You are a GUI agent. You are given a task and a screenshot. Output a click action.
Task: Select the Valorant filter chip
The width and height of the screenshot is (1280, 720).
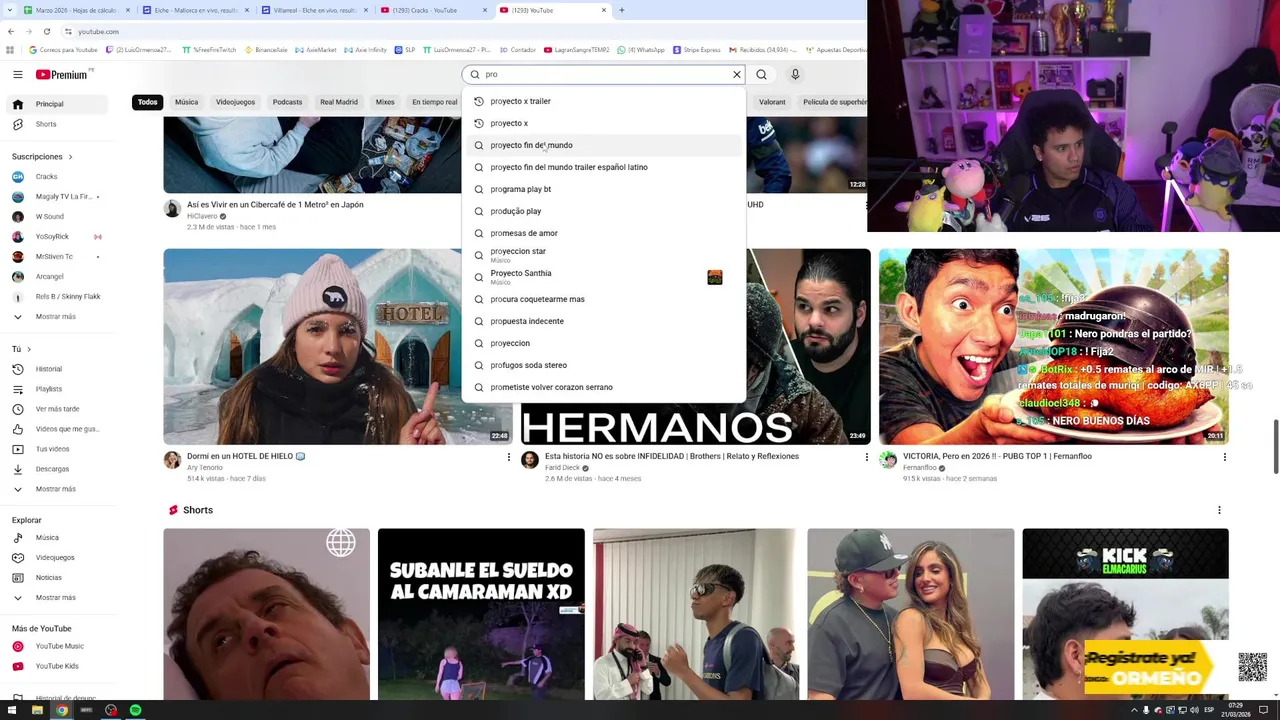click(x=772, y=102)
